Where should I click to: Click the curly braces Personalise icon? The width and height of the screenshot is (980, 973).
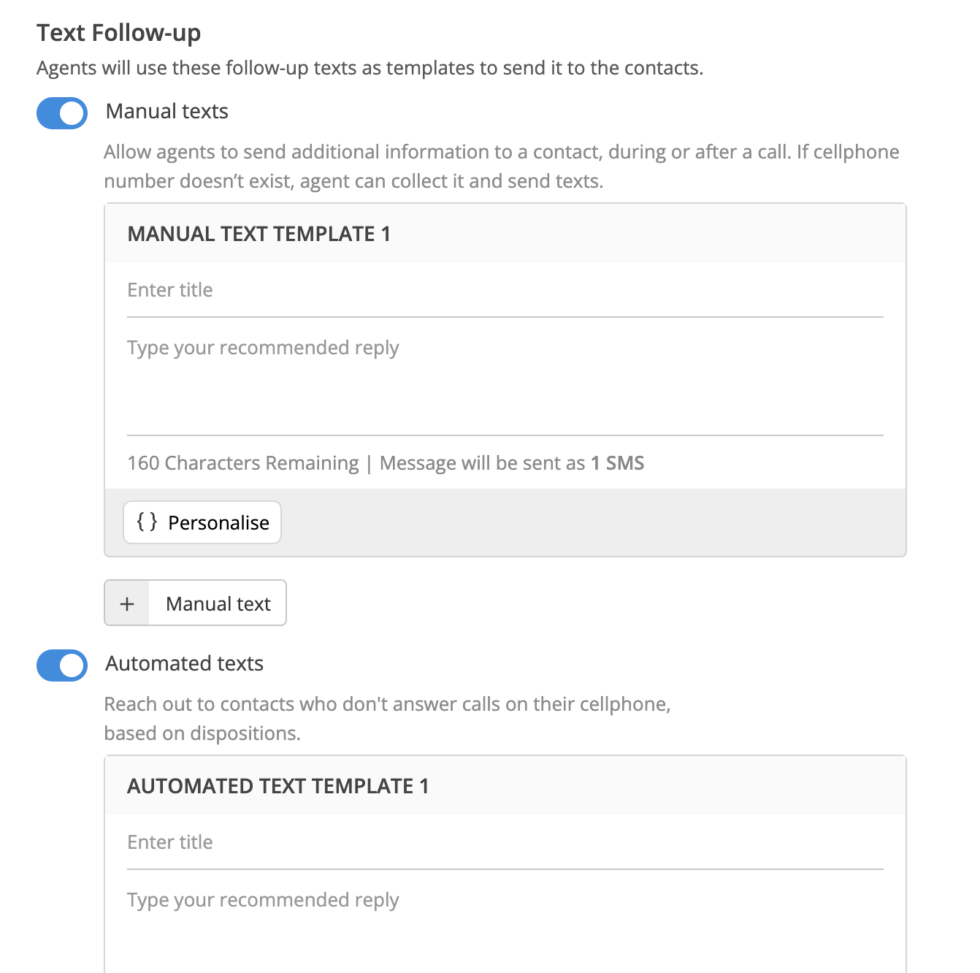click(147, 522)
